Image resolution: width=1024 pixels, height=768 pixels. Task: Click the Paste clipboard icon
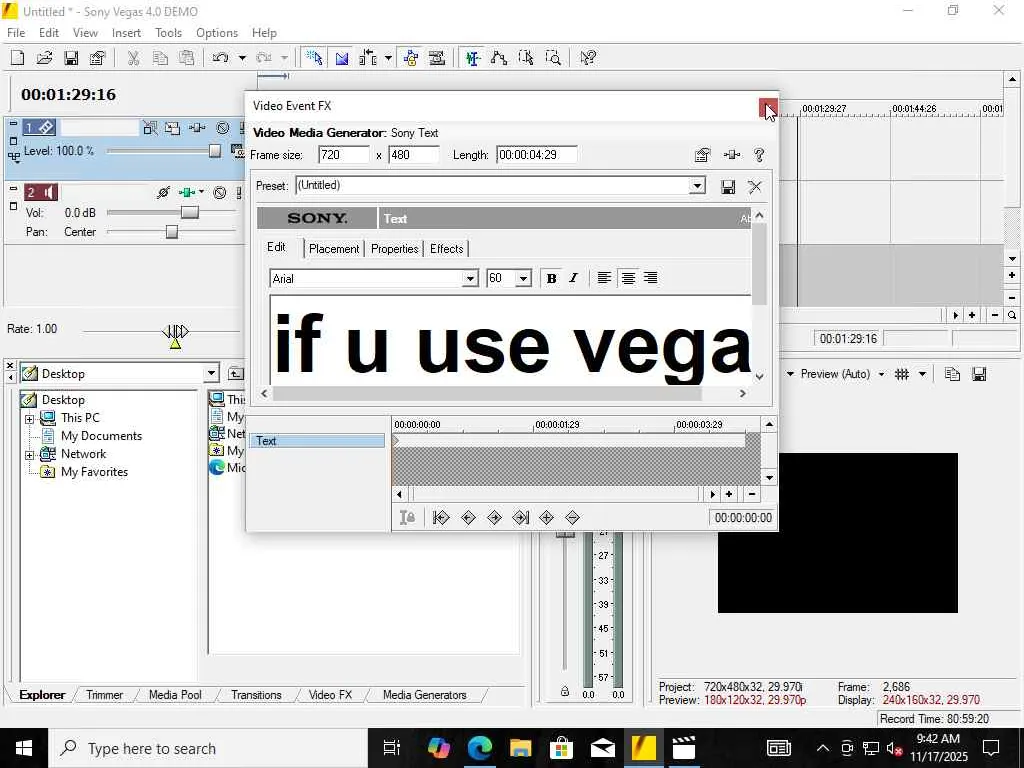pyautogui.click(x=187, y=58)
